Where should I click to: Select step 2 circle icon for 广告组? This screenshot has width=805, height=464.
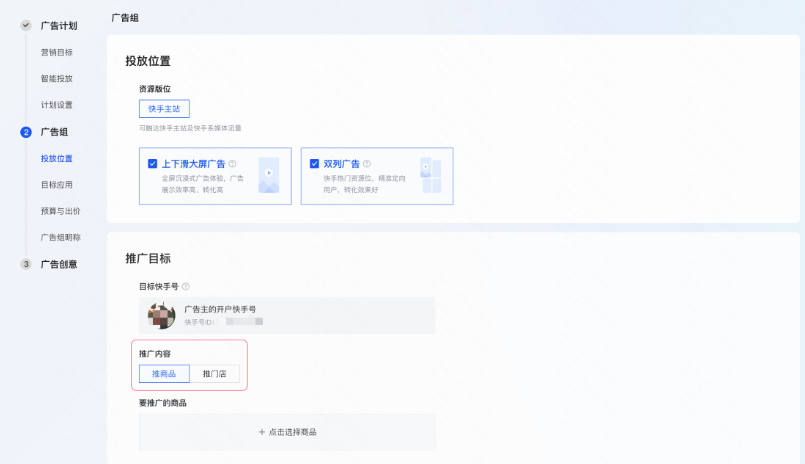(x=26, y=132)
